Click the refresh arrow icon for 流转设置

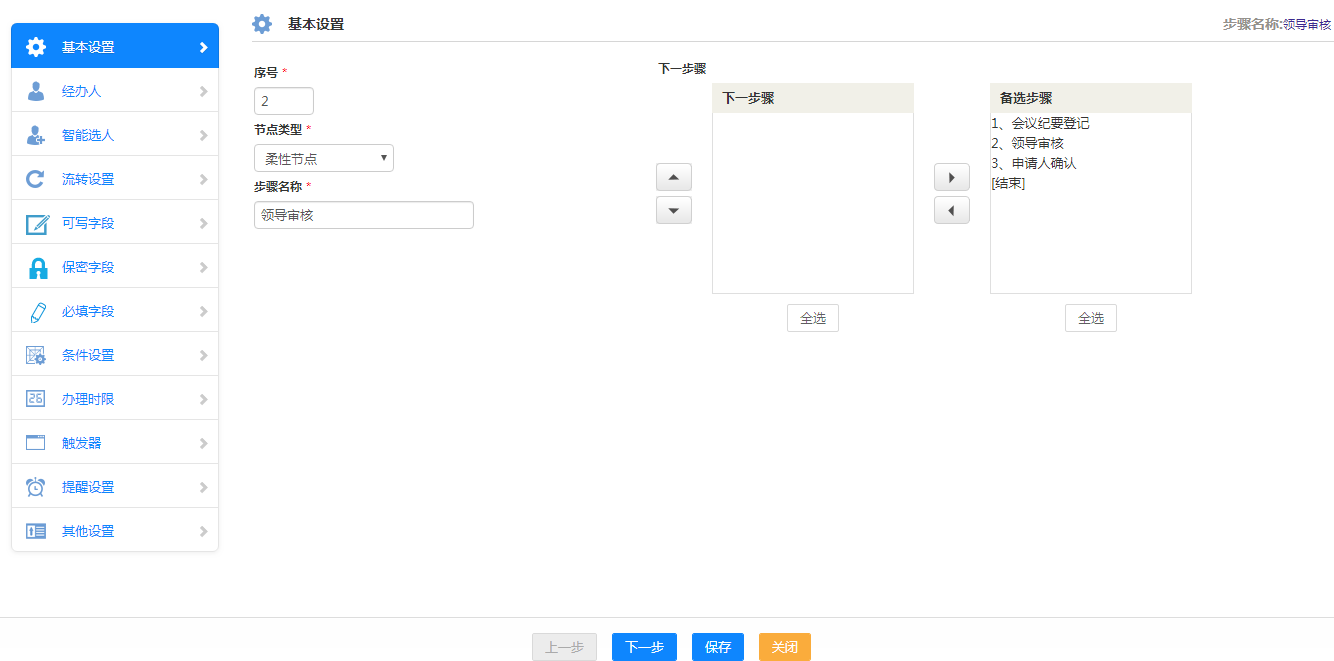point(36,180)
